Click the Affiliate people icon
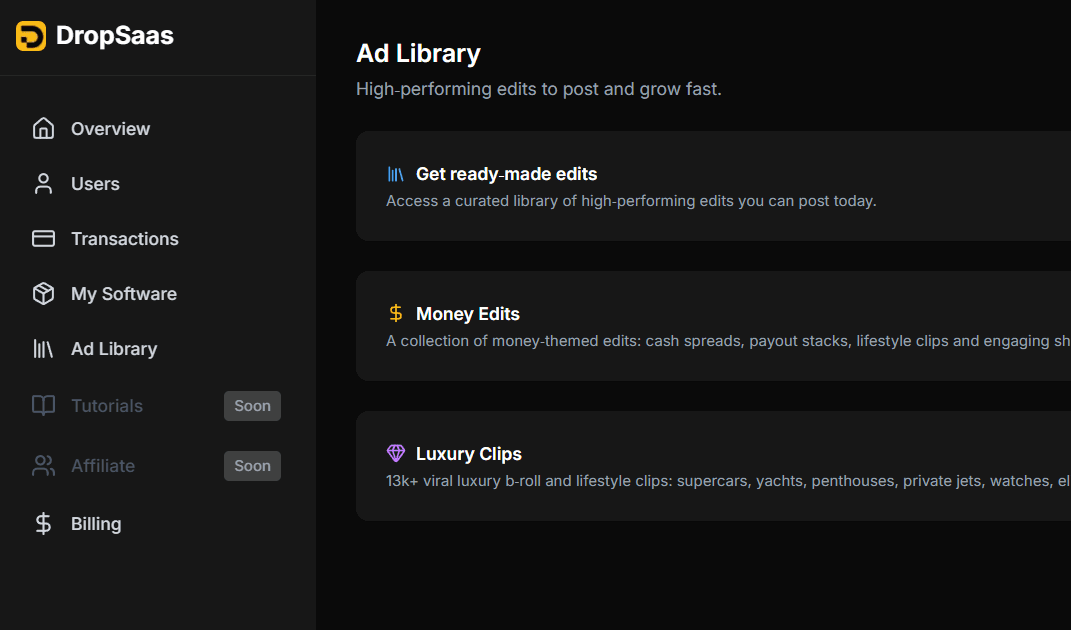Screen dimensions: 1071x630 point(43,466)
